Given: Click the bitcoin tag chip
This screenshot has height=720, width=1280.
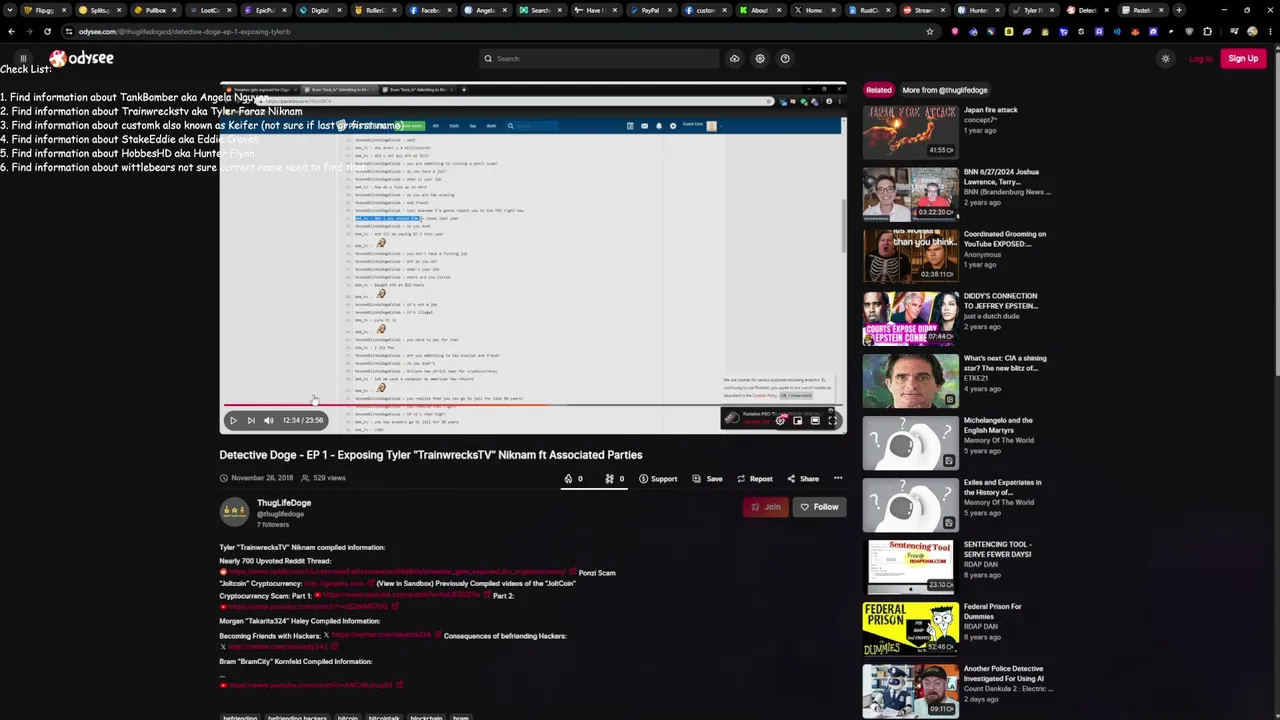Looking at the screenshot, I should [x=347, y=717].
